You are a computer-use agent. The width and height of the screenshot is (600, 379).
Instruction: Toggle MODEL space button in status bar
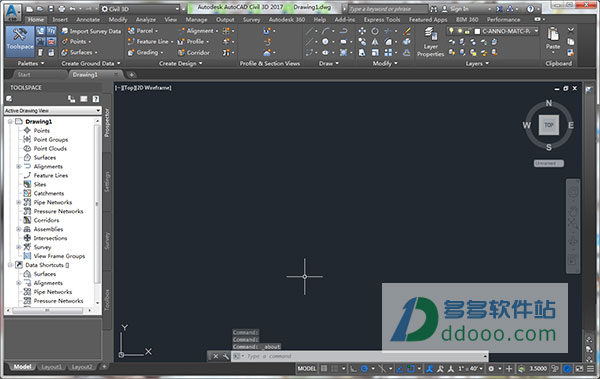click(x=307, y=368)
